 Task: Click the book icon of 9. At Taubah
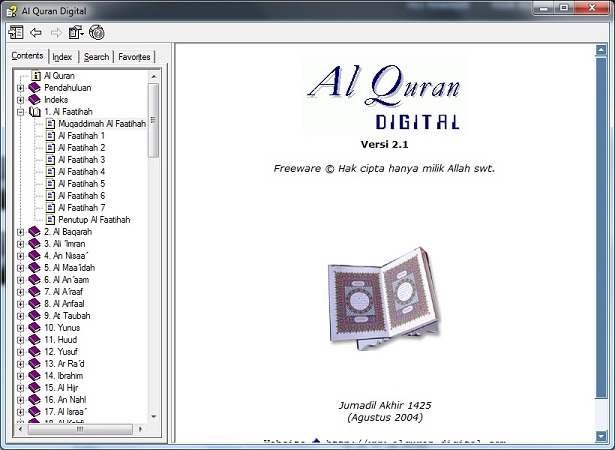click(x=35, y=315)
